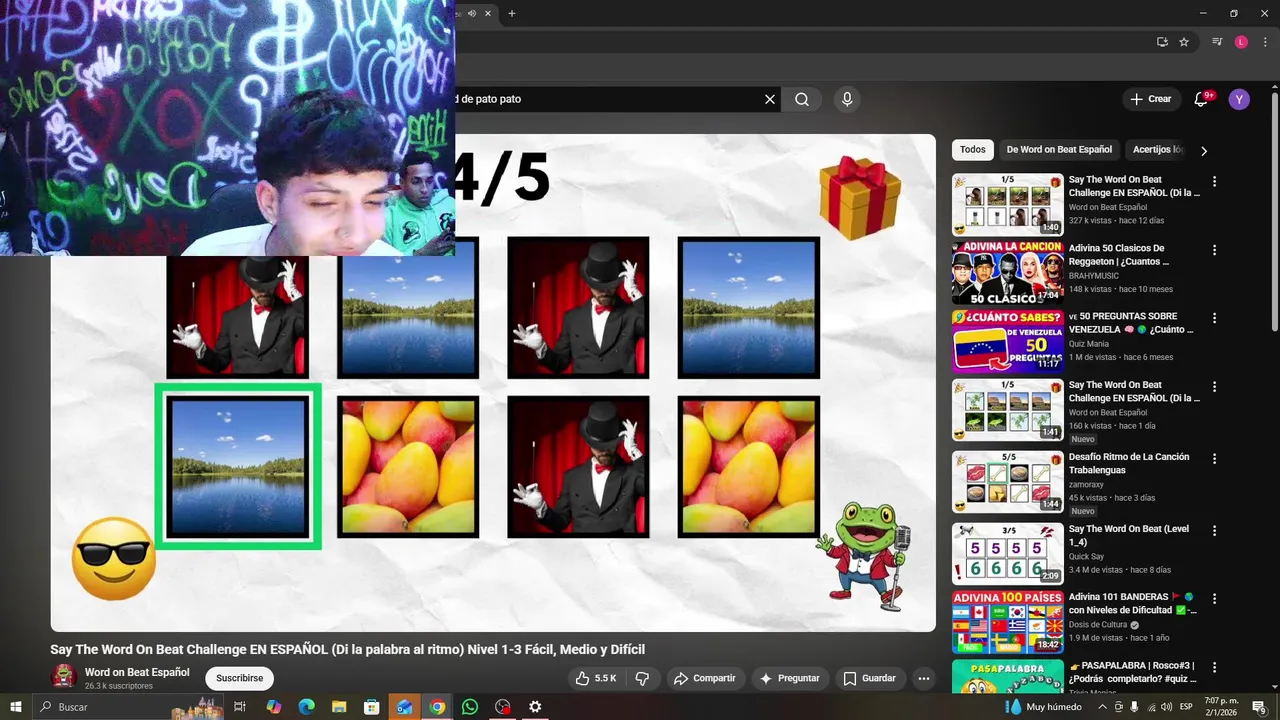
Task: Open Task View on the taskbar
Action: (x=240, y=707)
